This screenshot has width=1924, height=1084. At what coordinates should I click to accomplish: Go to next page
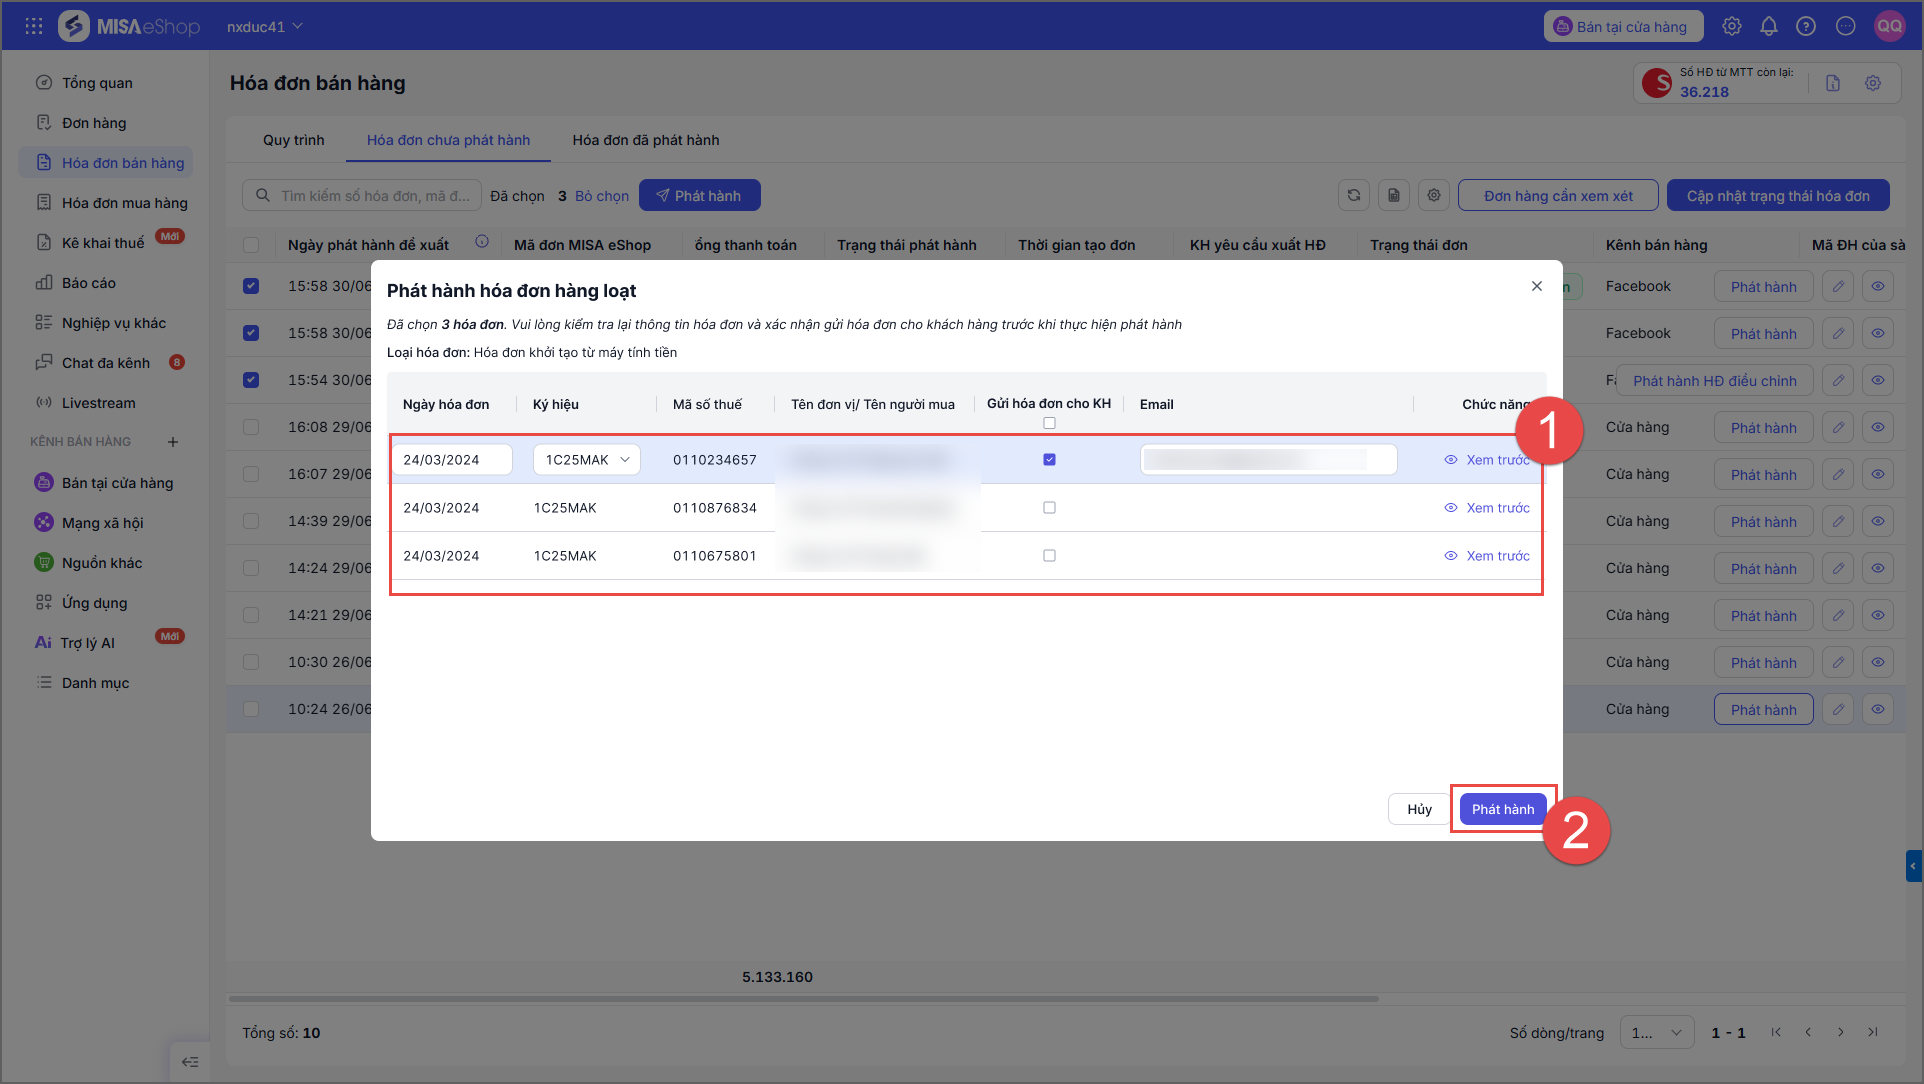[x=1840, y=1032]
